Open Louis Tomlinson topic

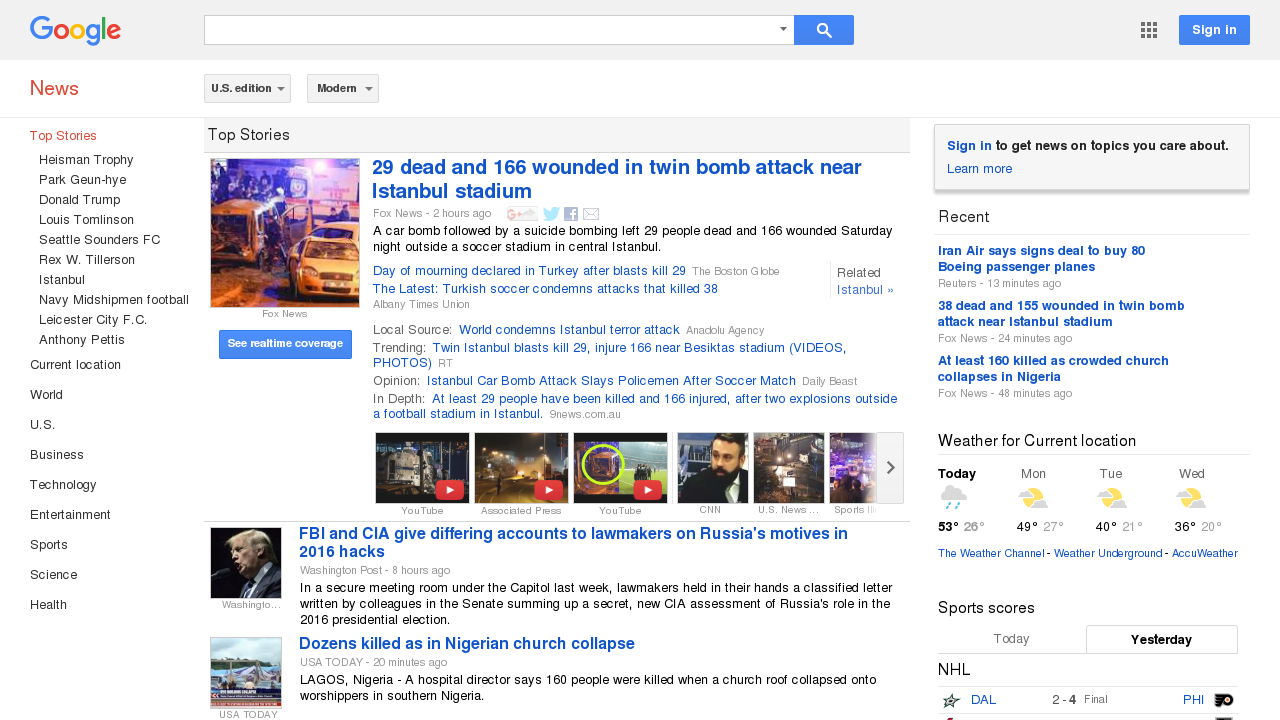[86, 220]
